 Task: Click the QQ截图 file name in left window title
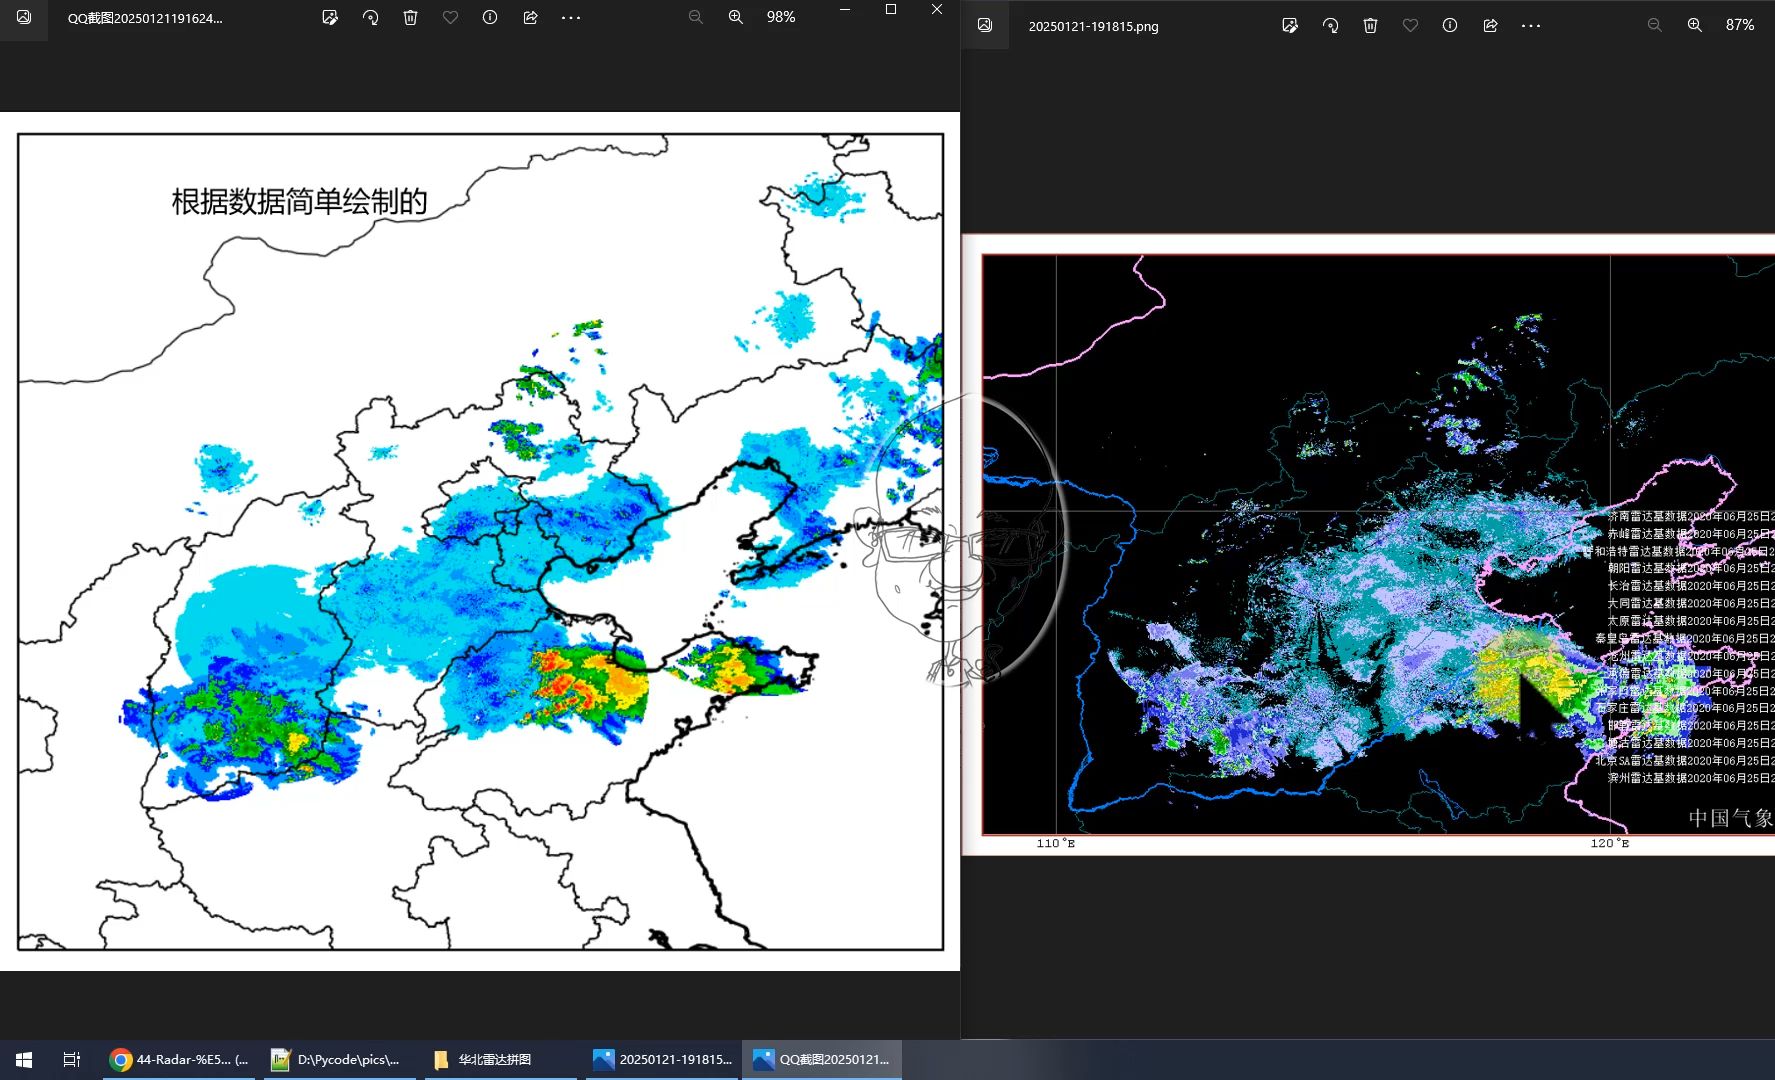(x=145, y=18)
